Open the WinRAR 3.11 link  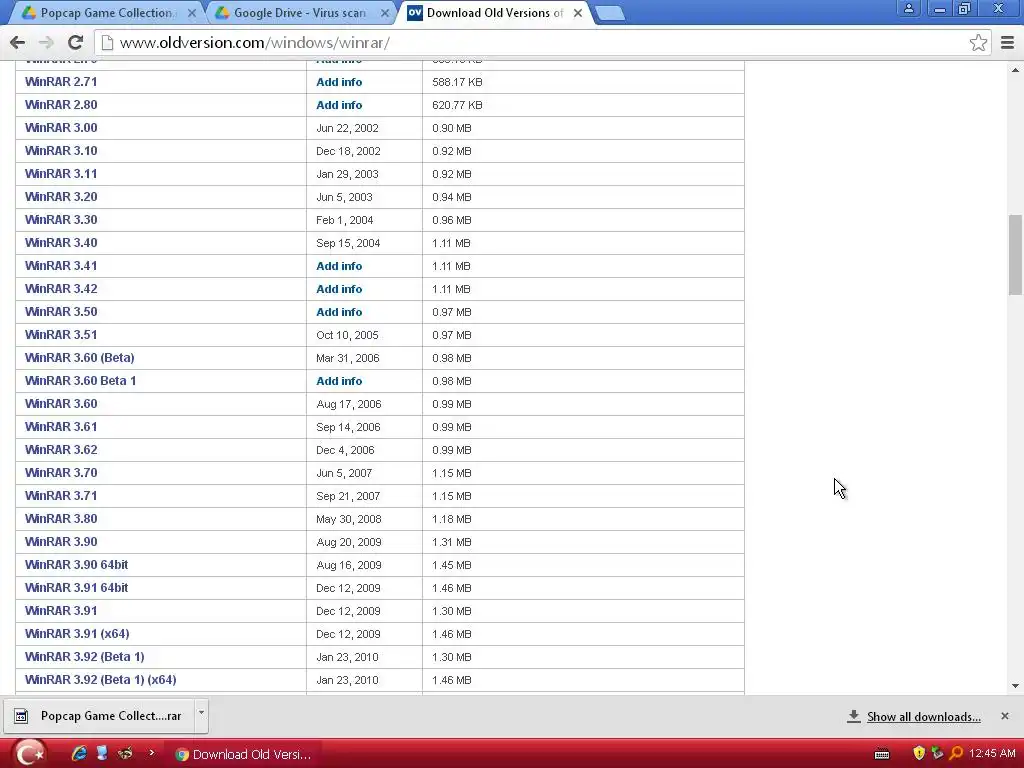[61, 174]
